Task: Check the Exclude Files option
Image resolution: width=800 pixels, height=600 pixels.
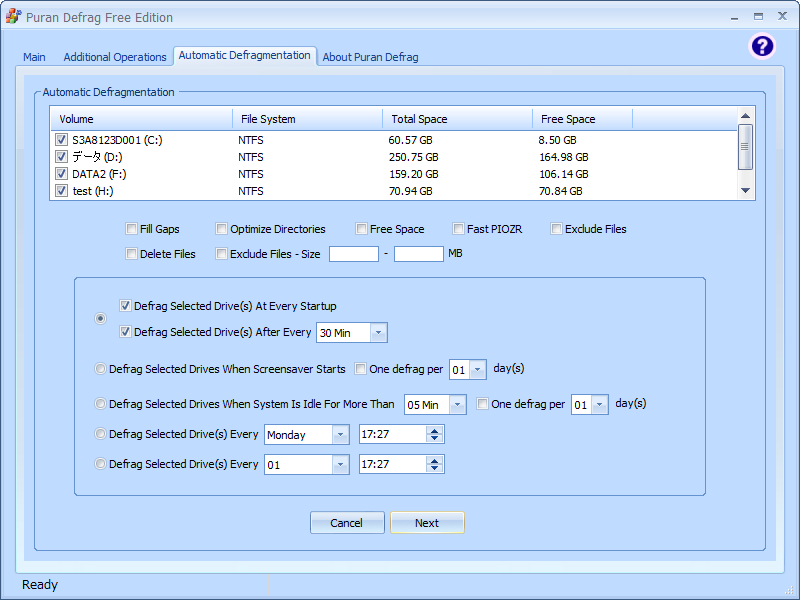Action: tap(556, 229)
